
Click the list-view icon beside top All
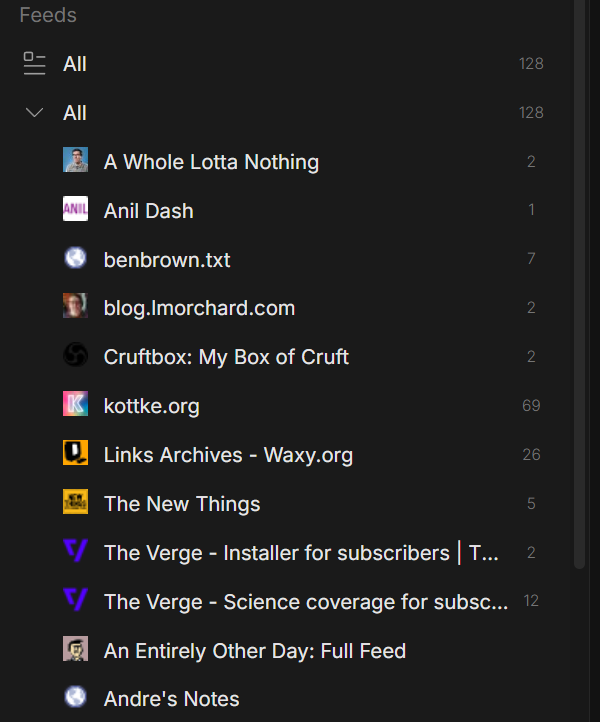(35, 64)
